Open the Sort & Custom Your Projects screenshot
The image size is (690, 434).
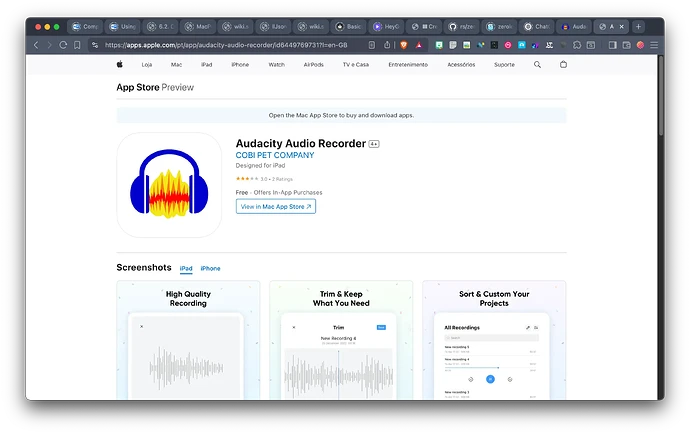(494, 340)
